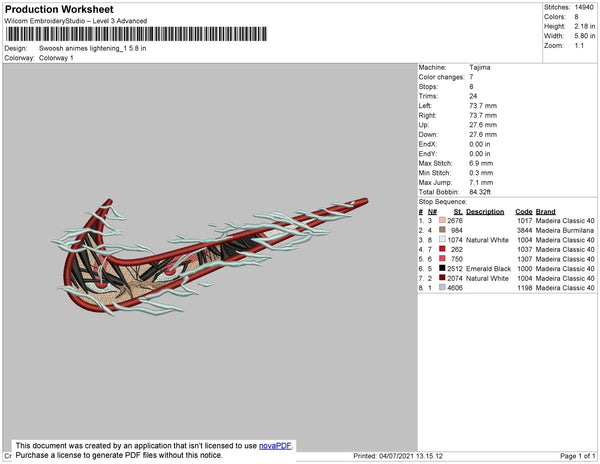Click the 'Emerald Black' description
The width and height of the screenshot is (600, 464).
point(489,269)
